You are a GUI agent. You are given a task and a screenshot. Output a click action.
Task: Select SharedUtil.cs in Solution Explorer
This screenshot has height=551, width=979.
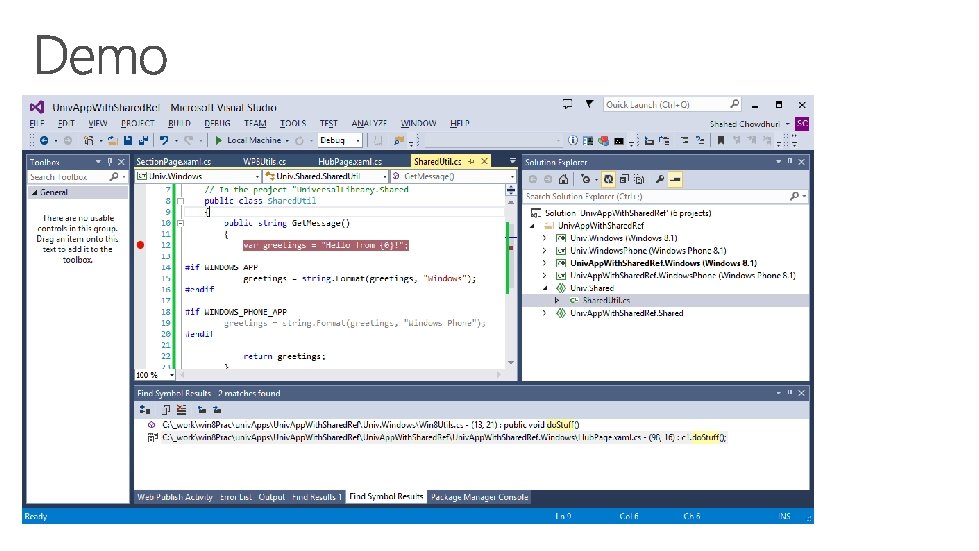click(606, 301)
